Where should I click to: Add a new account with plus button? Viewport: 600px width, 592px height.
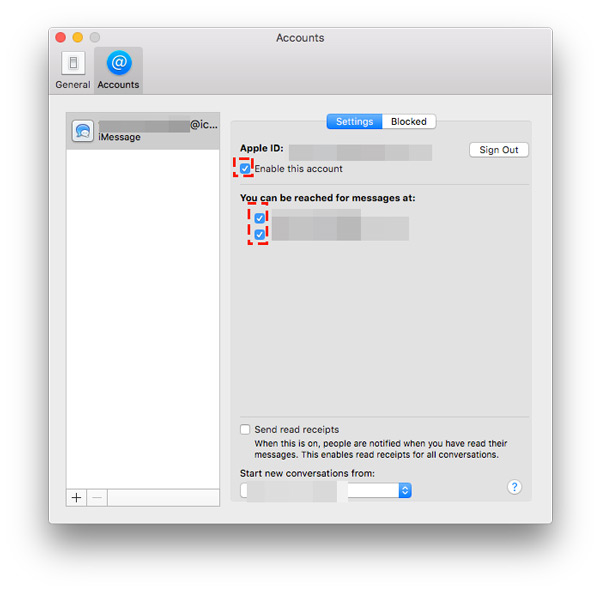[77, 497]
